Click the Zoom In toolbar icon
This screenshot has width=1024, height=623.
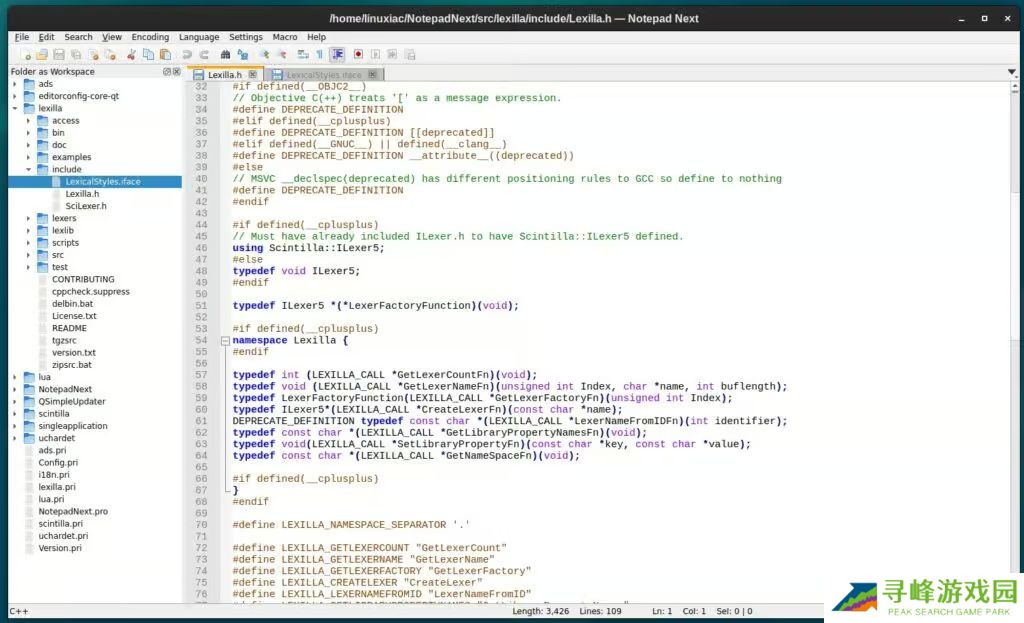pyautogui.click(x=265, y=54)
